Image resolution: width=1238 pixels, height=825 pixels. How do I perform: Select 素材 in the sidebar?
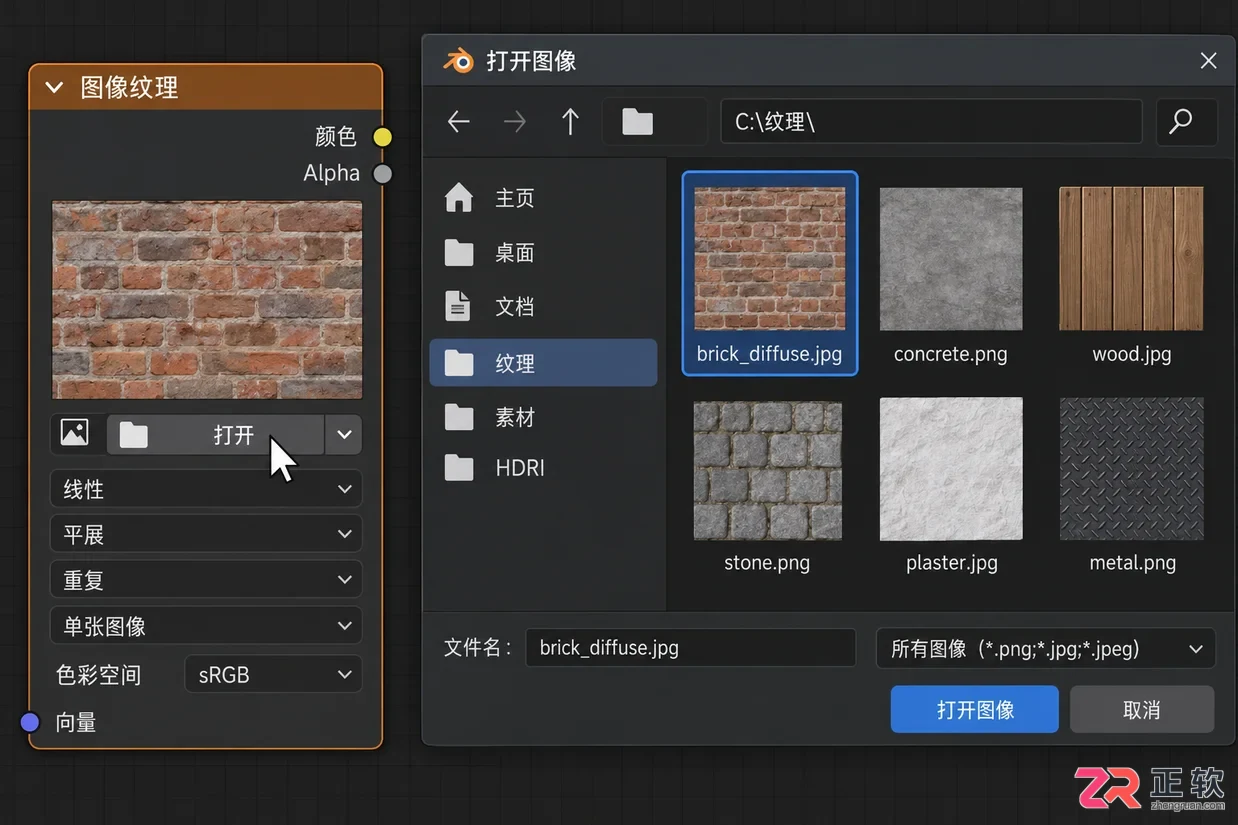click(x=543, y=416)
